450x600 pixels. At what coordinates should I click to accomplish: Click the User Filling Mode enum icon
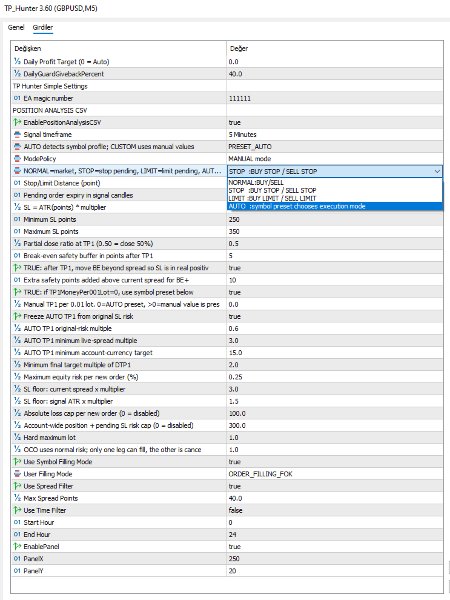[x=17, y=474]
